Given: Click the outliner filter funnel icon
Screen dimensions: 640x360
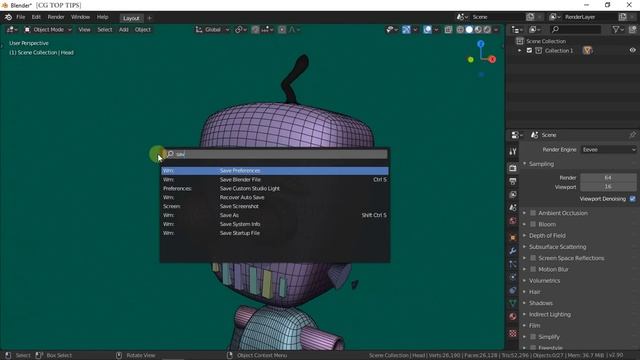Looking at the screenshot, I should tap(617, 29).
